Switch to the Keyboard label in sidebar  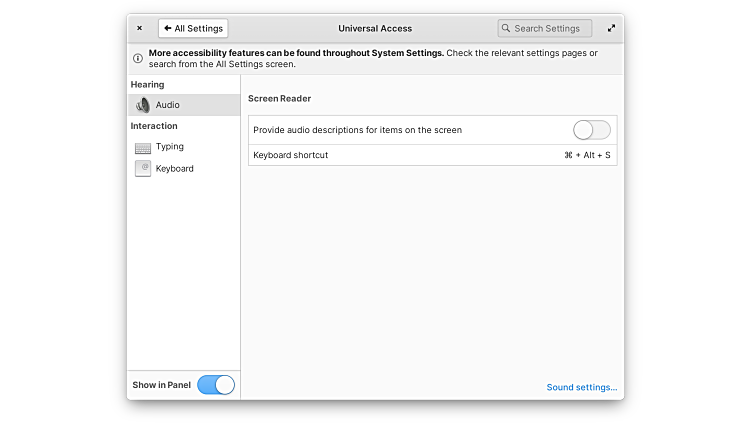pos(175,169)
